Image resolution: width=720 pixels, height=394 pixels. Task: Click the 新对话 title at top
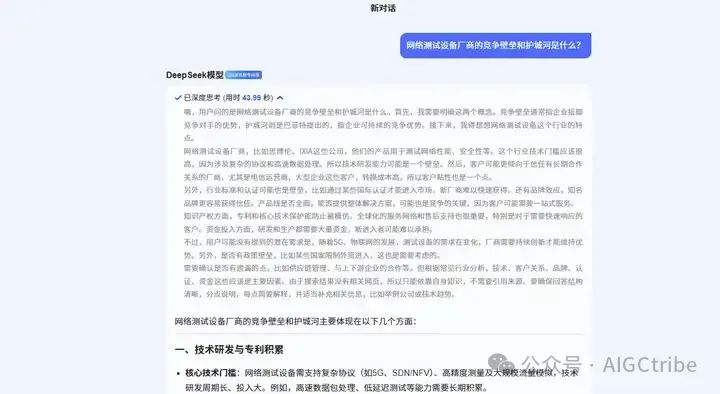pyautogui.click(x=383, y=8)
